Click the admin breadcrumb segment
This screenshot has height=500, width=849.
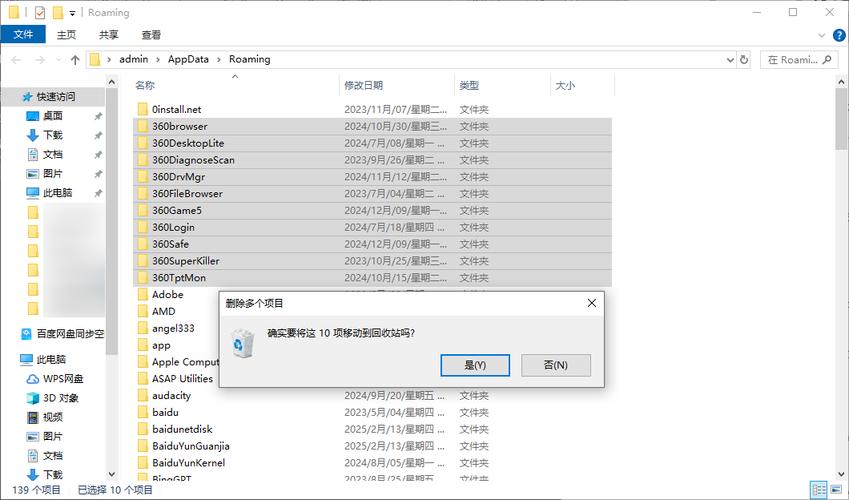pos(134,59)
